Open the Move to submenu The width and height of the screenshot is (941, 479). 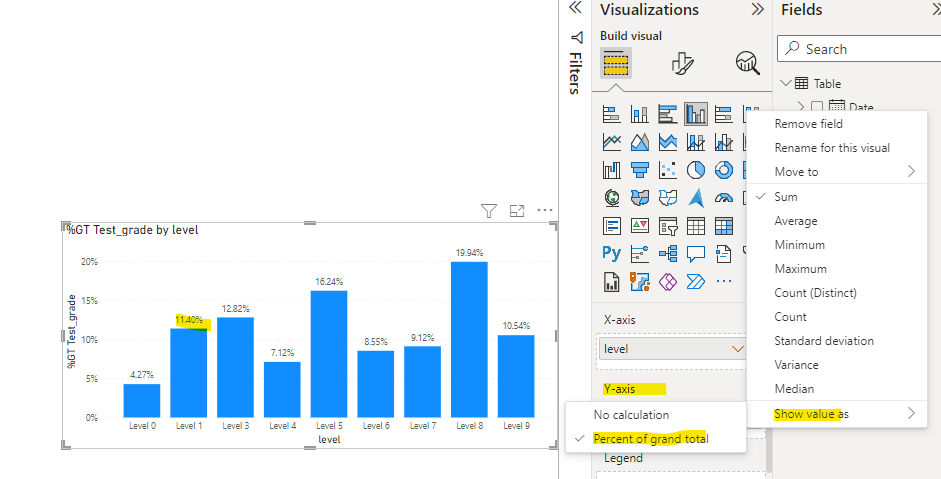(x=836, y=172)
